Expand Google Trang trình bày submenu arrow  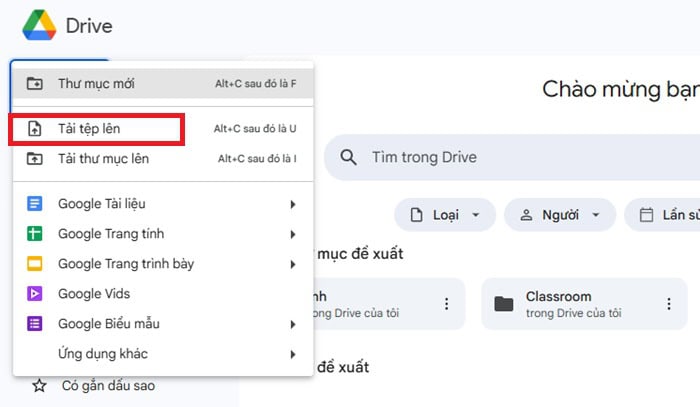pos(293,264)
